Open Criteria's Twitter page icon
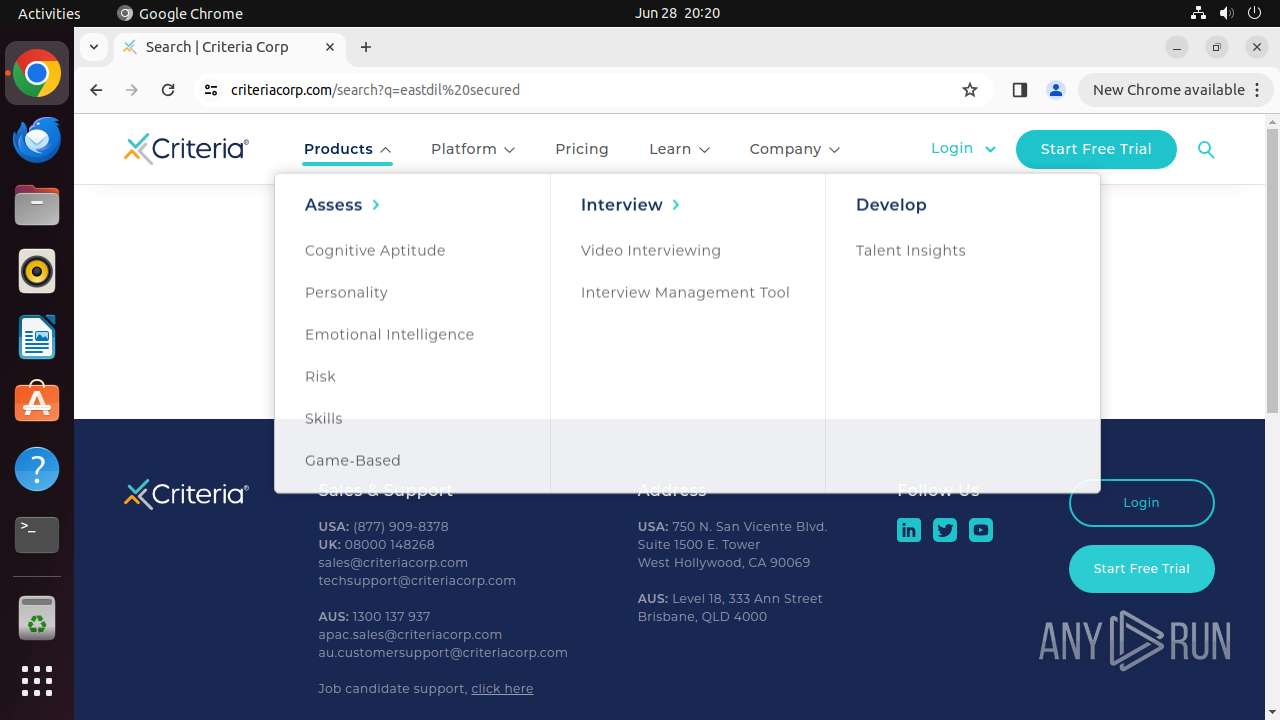The width and height of the screenshot is (1280, 720). click(x=945, y=530)
